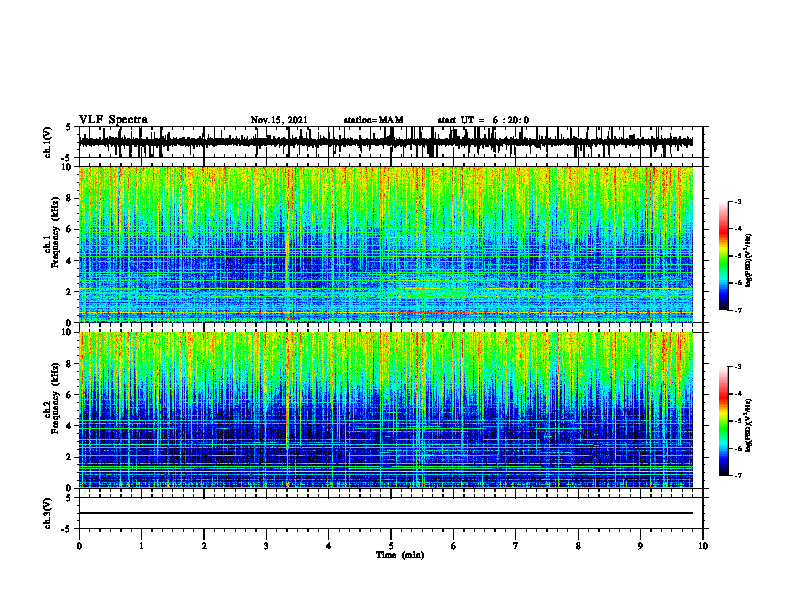This screenshot has width=792, height=612.
Task: Click the "Time (min)" x-axis label
Action: 400,555
